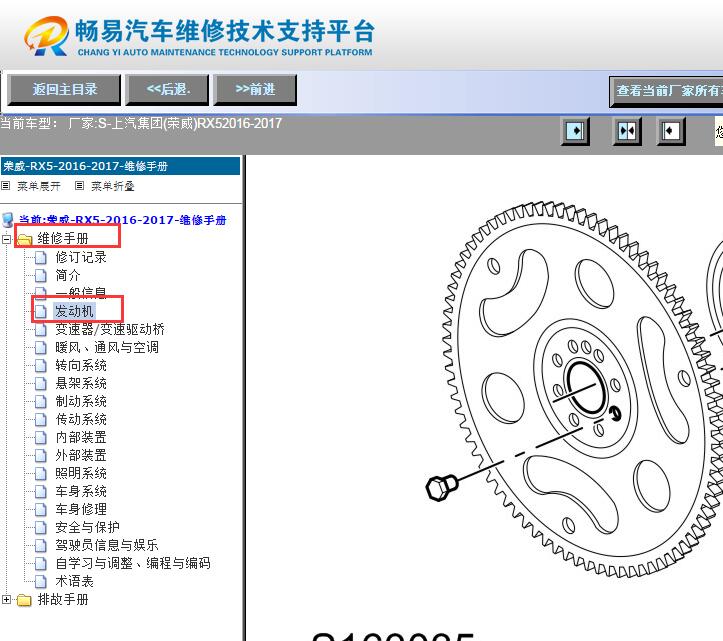Viewport: 723px width, 641px height.
Task: Select the 维修手册 folder label
Action: (63, 238)
